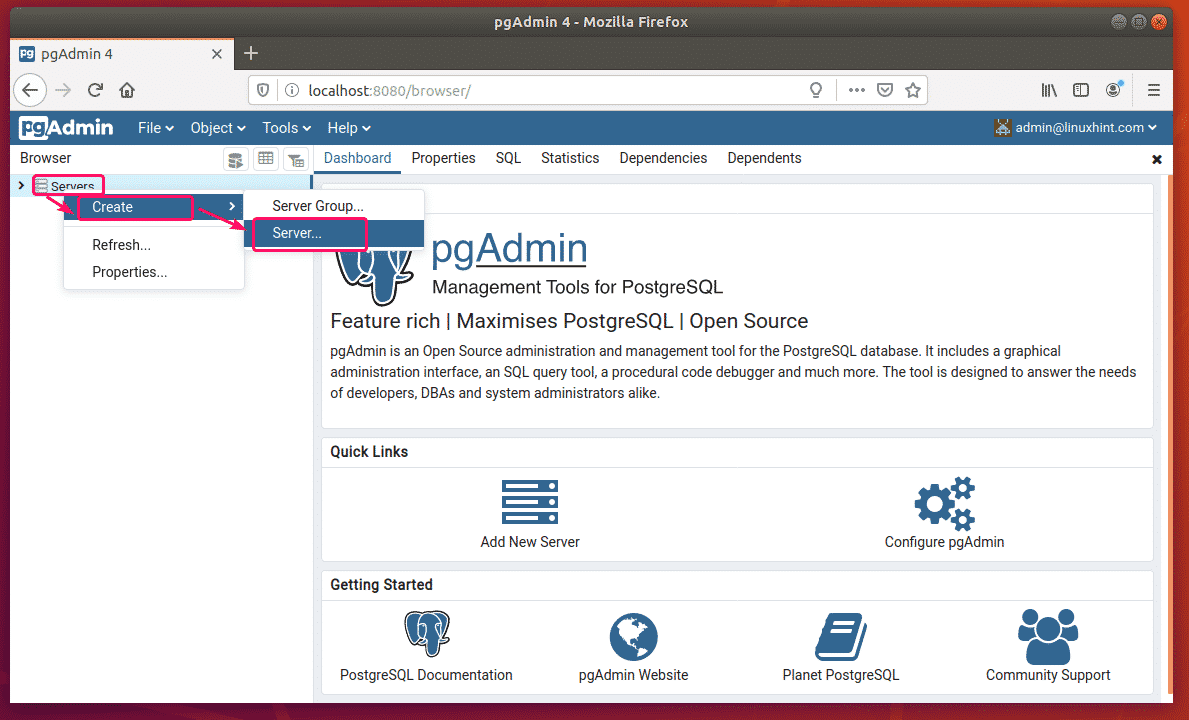The image size is (1189, 720).
Task: Click the pgAdmin logo in header
Action: pyautogui.click(x=66, y=128)
